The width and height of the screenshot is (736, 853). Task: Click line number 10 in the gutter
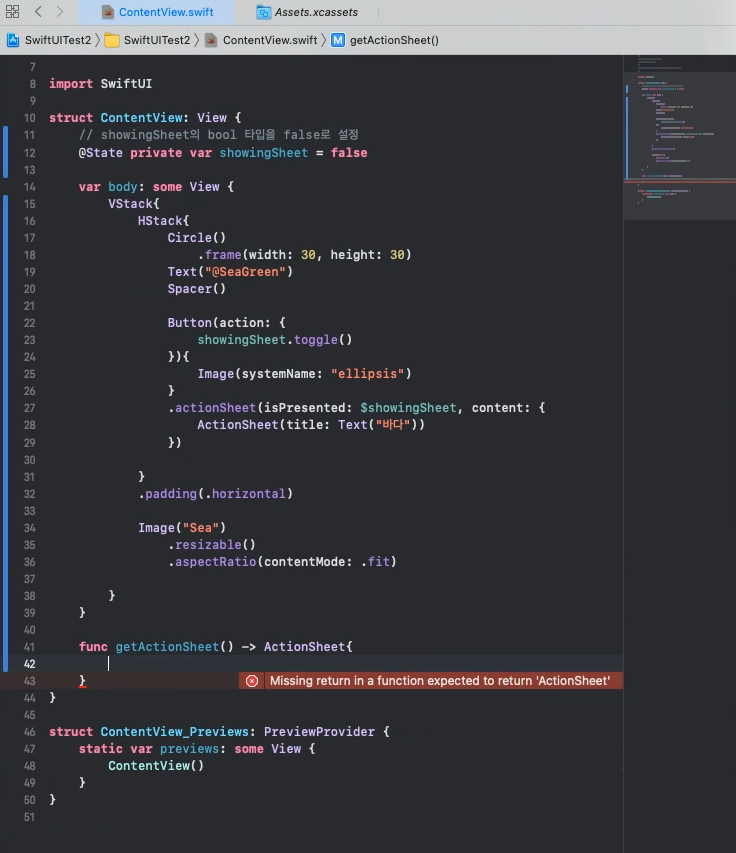(29, 118)
